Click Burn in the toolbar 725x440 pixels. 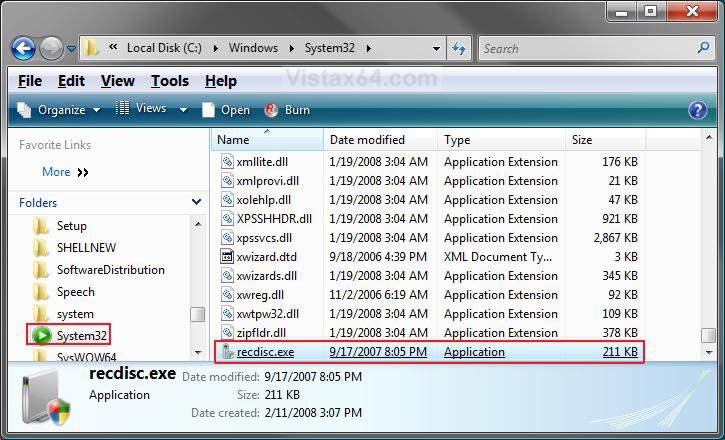[x=287, y=110]
